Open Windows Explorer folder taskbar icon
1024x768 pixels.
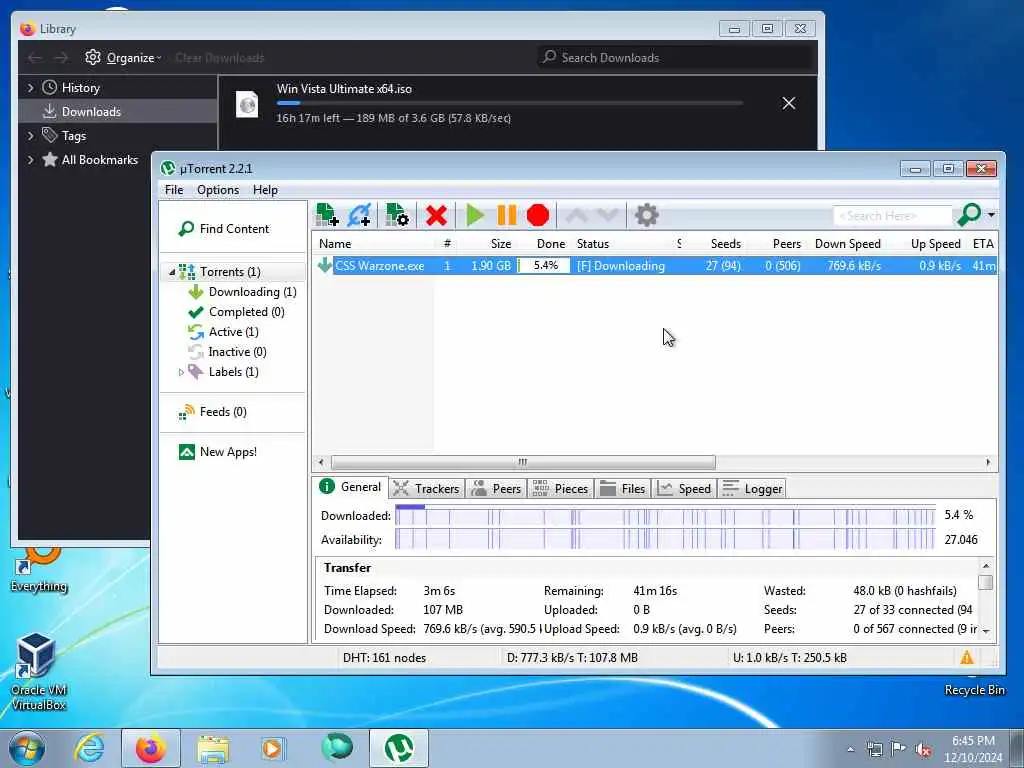tap(213, 748)
